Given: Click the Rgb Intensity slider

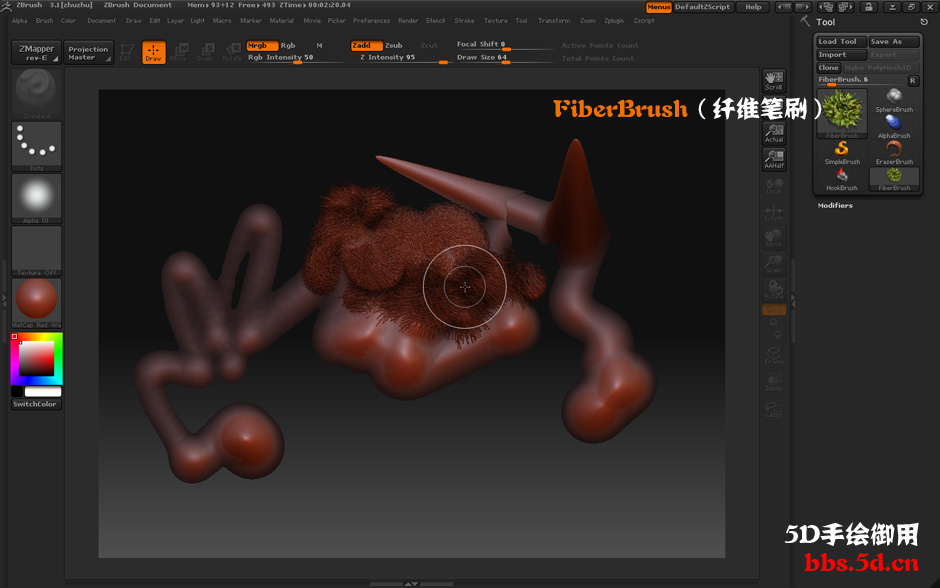Looking at the screenshot, I should 296,58.
